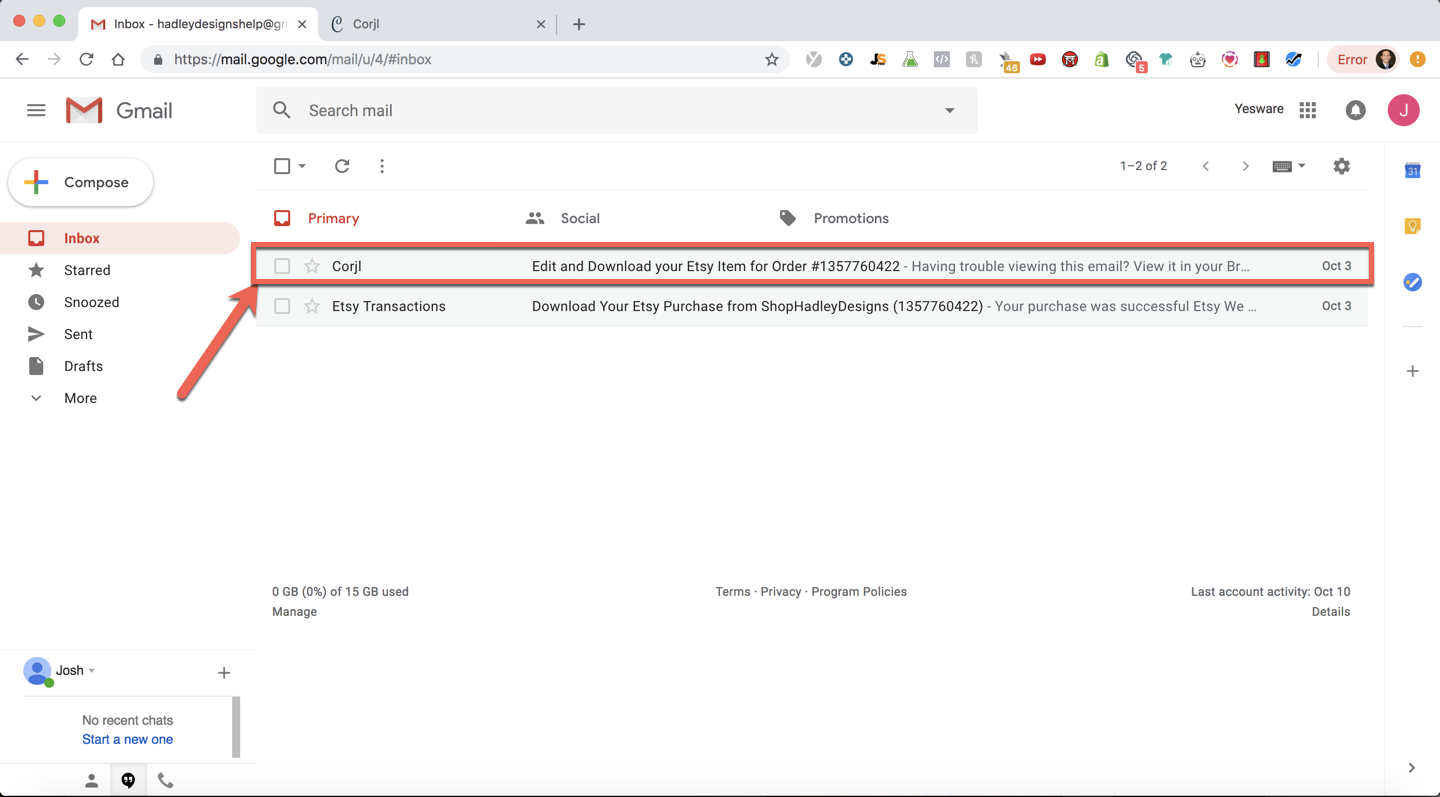1440x797 pixels.
Task: Open the Keep side panel icon
Action: click(1412, 226)
